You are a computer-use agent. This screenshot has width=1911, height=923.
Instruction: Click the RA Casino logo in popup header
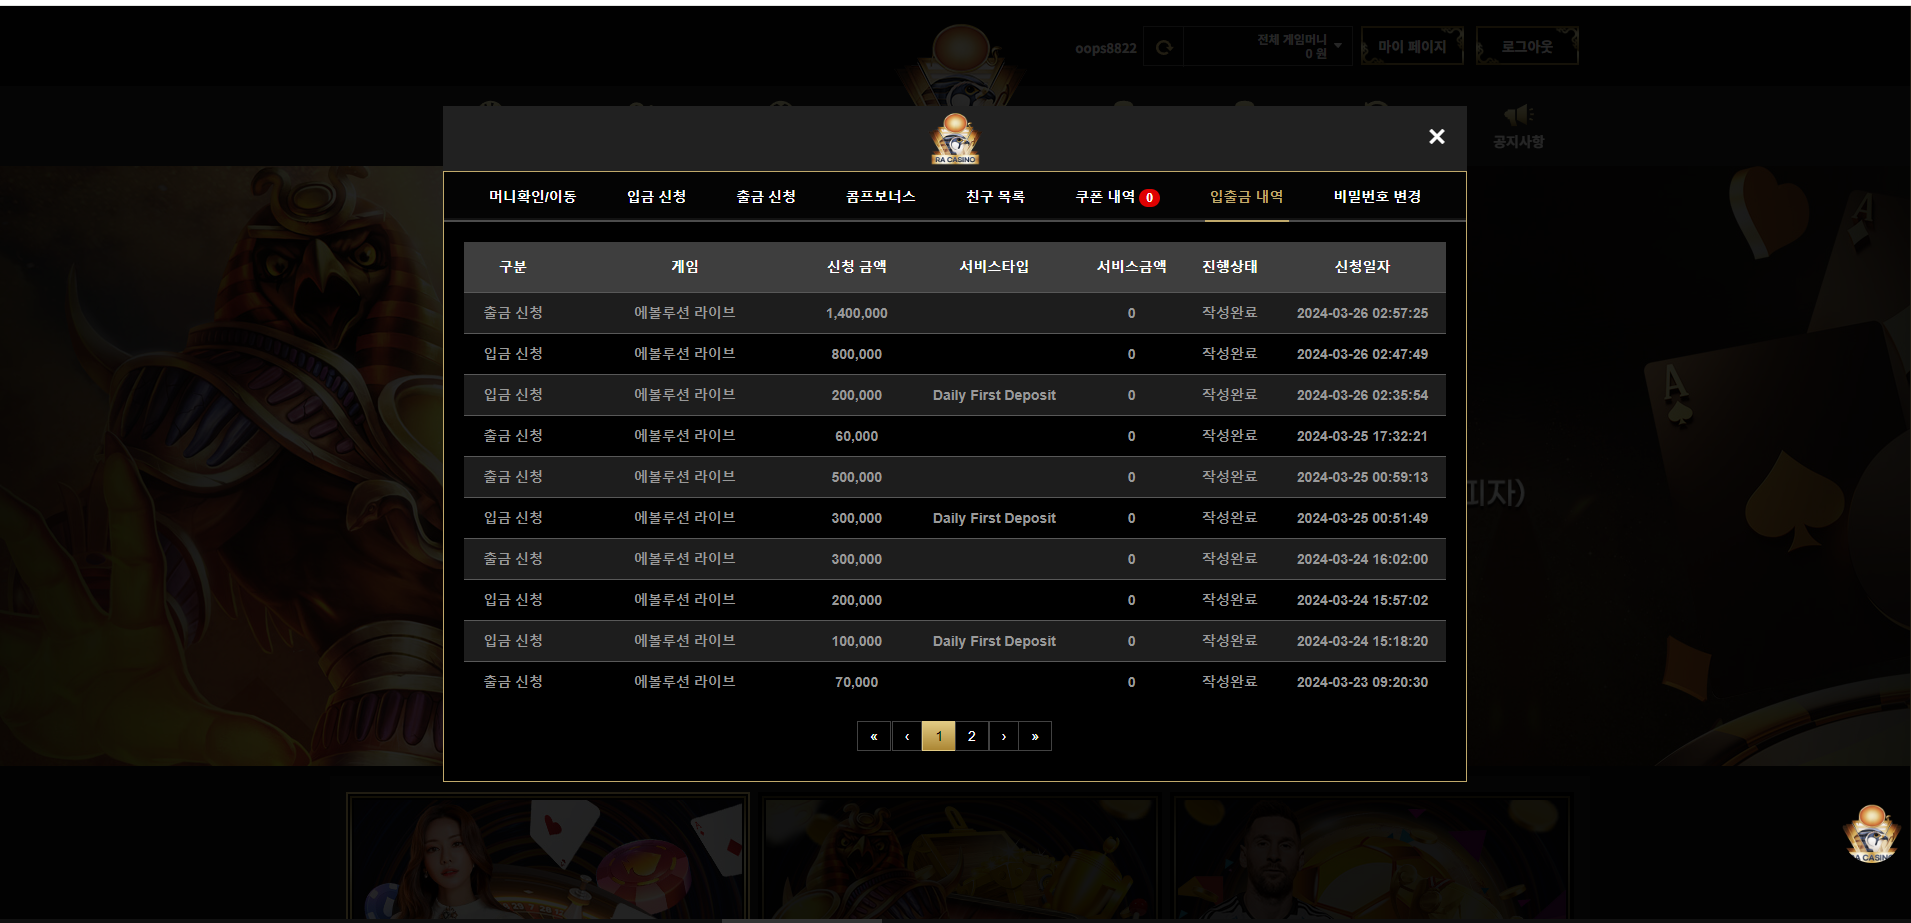pos(955,139)
